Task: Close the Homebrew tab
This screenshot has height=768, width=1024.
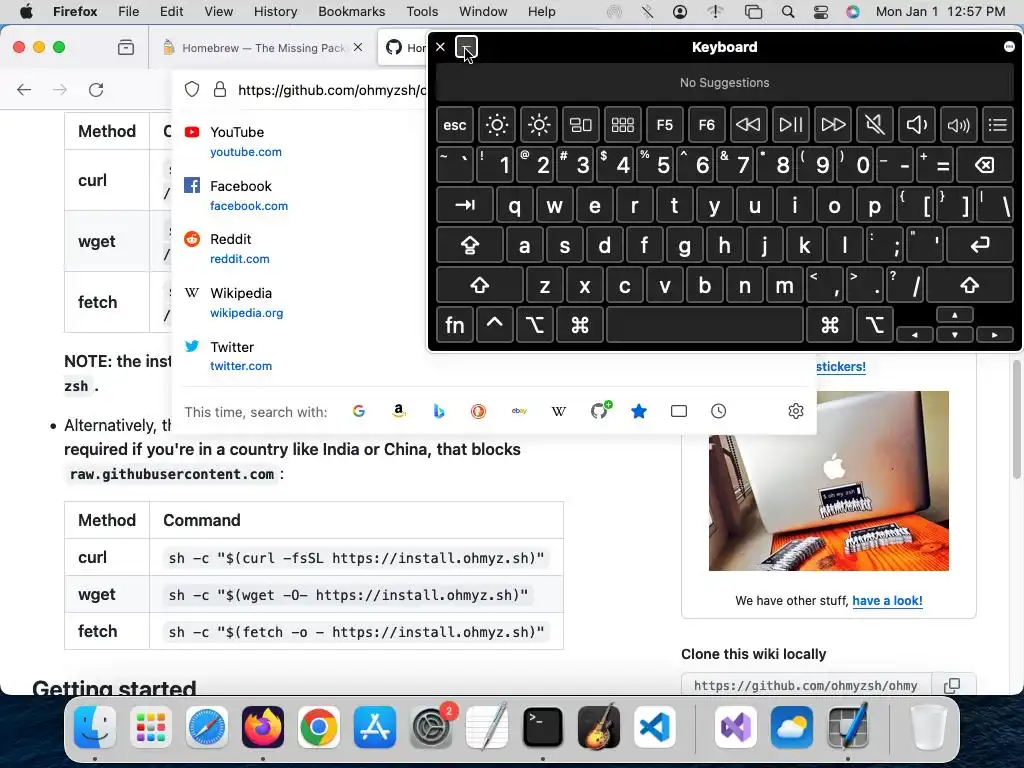Action: pyautogui.click(x=358, y=47)
